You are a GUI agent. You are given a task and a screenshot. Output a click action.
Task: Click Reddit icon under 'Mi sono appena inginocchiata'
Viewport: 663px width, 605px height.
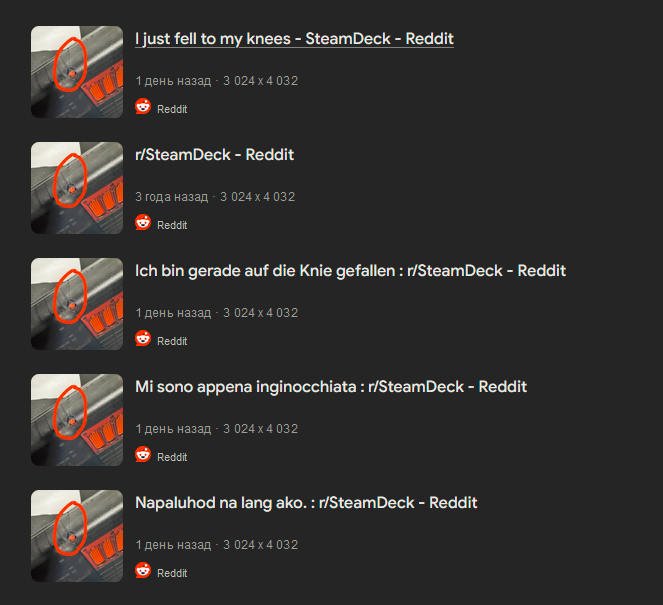(x=143, y=454)
